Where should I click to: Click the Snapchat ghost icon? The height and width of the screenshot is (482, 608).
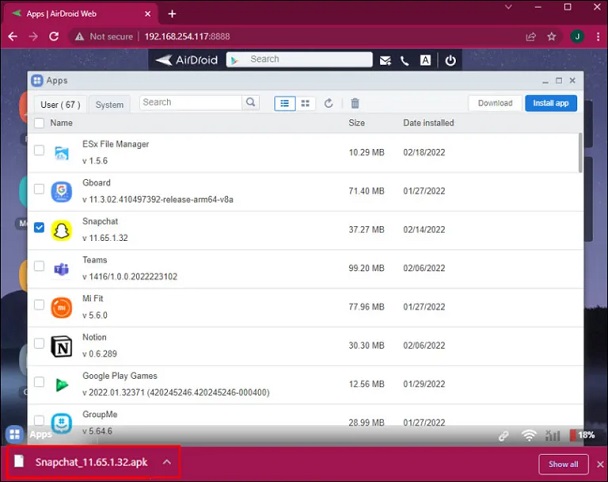coord(61,230)
